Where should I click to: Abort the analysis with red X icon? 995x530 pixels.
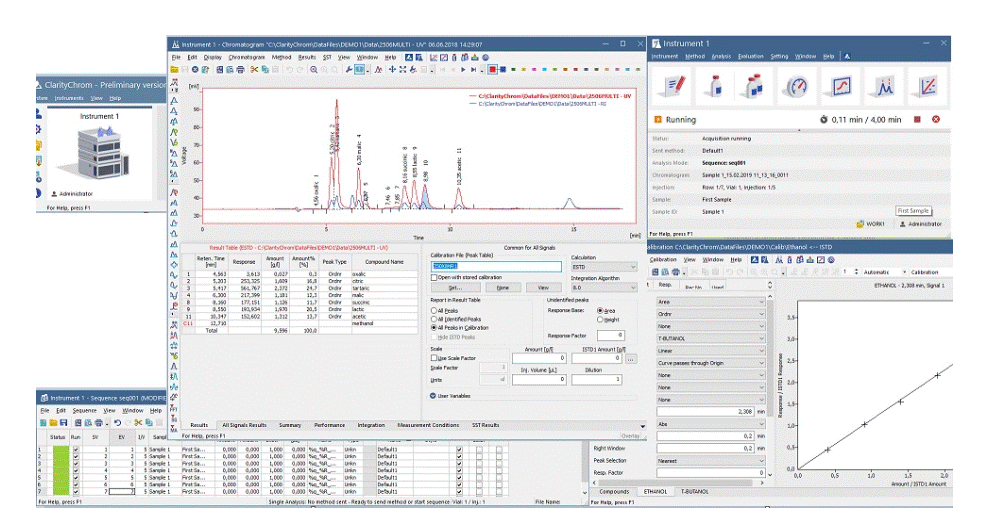pyautogui.click(x=936, y=119)
